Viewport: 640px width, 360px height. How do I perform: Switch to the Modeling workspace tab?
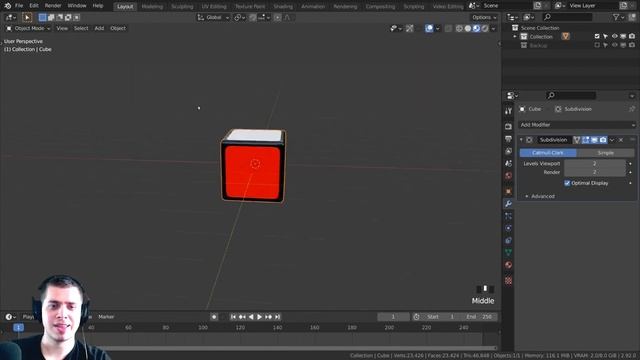coord(152,7)
